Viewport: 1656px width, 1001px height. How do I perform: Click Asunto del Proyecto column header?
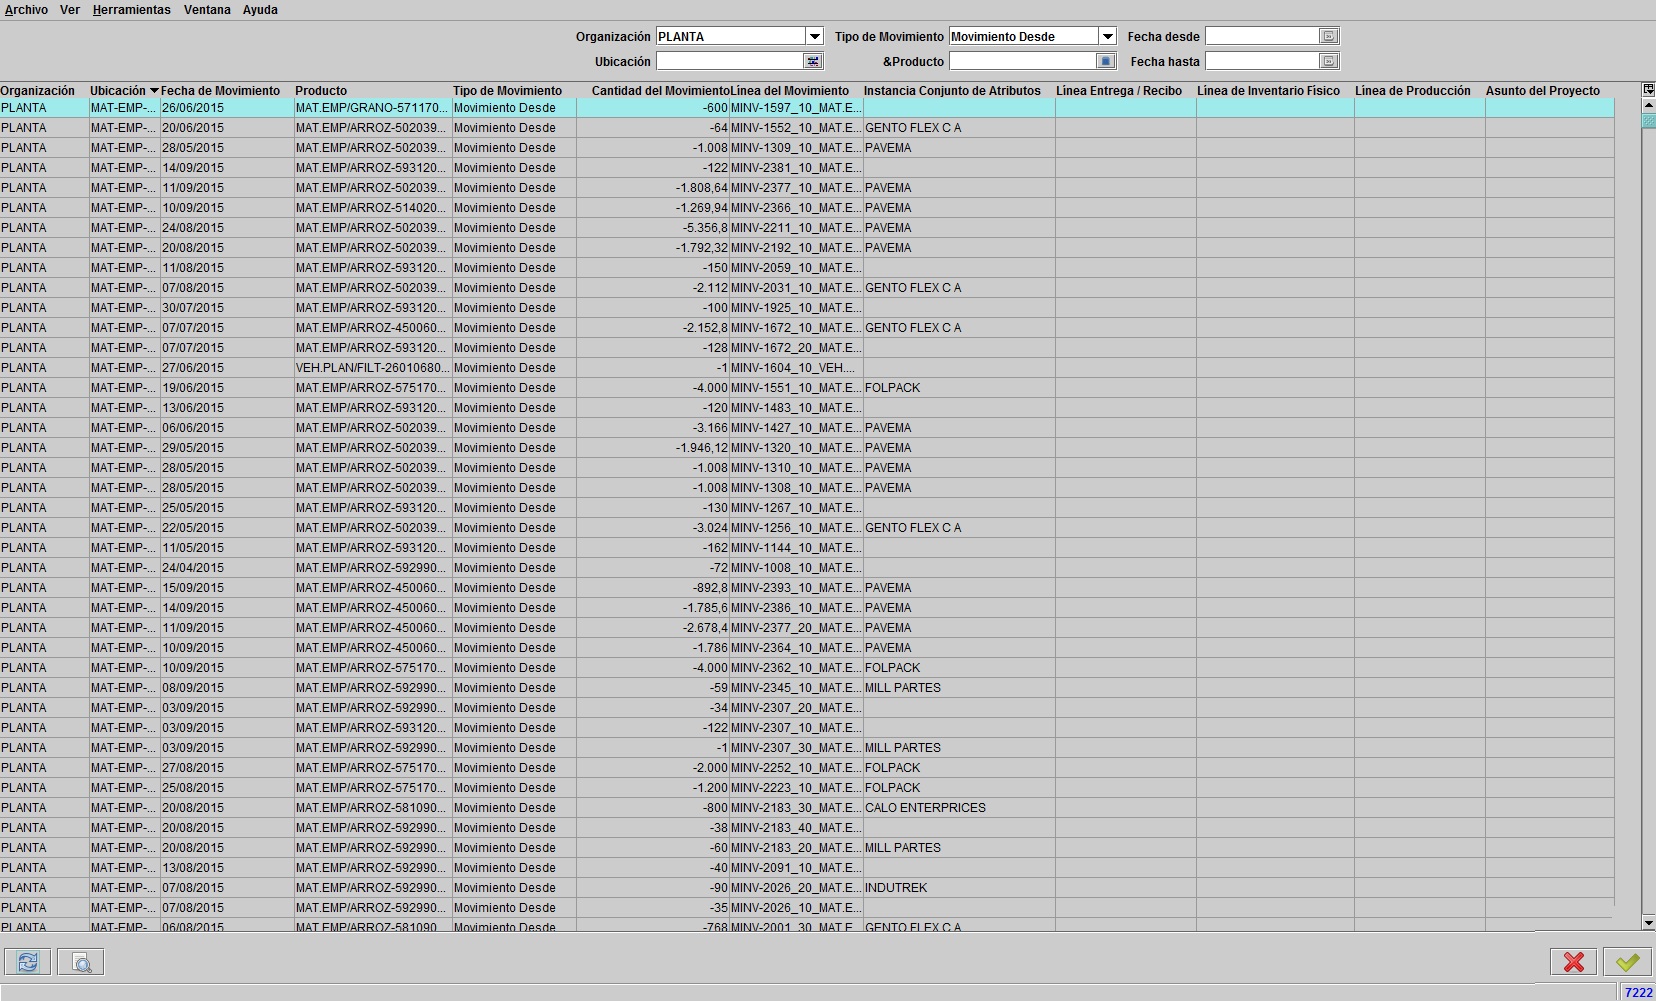coord(1549,91)
